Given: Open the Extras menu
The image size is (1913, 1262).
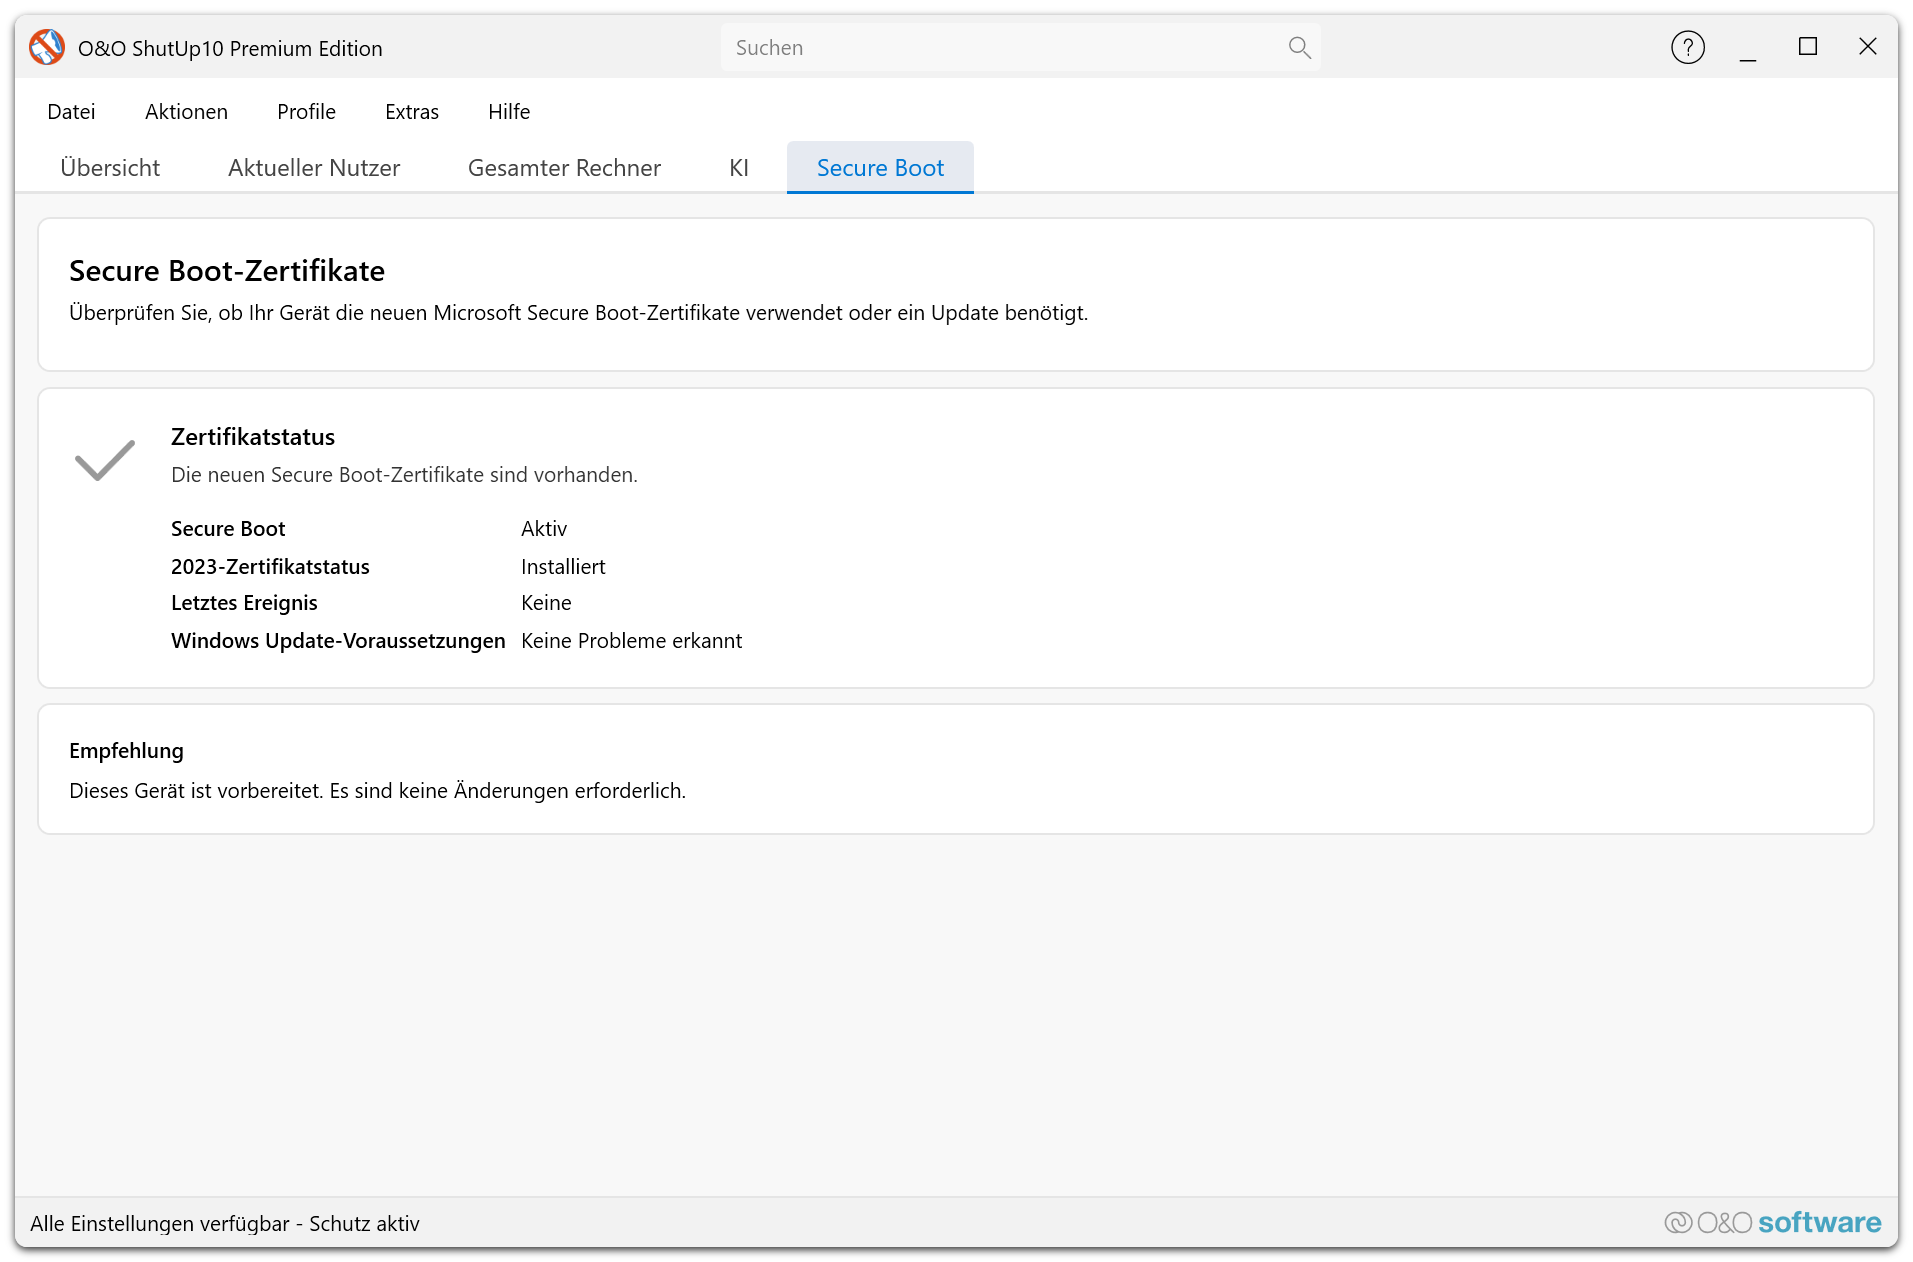Looking at the screenshot, I should [412, 112].
